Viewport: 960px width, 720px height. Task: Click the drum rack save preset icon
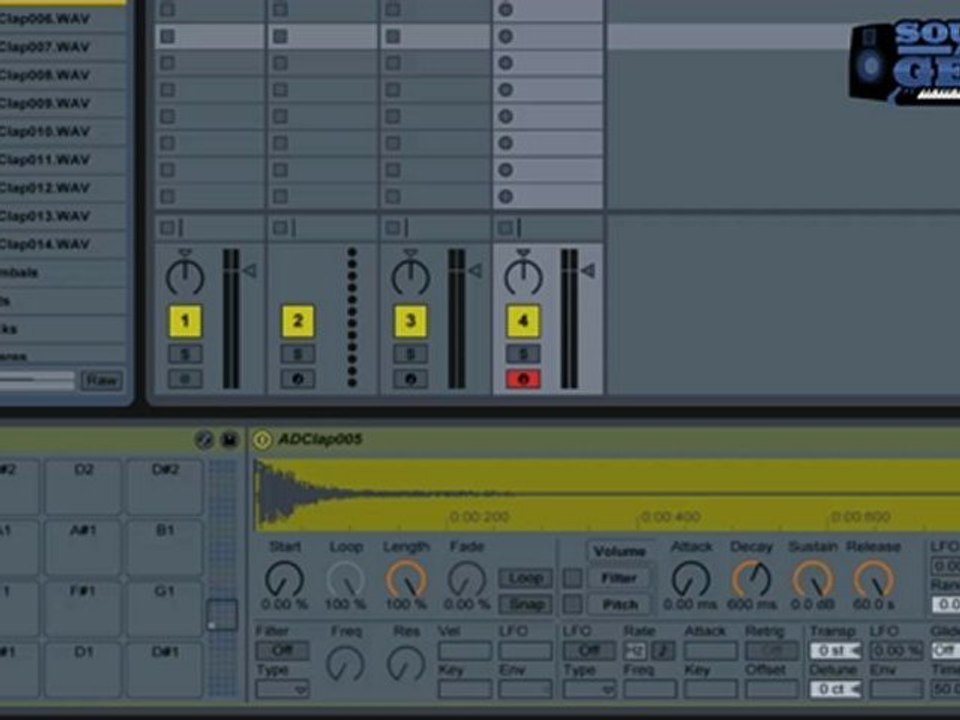coord(229,440)
